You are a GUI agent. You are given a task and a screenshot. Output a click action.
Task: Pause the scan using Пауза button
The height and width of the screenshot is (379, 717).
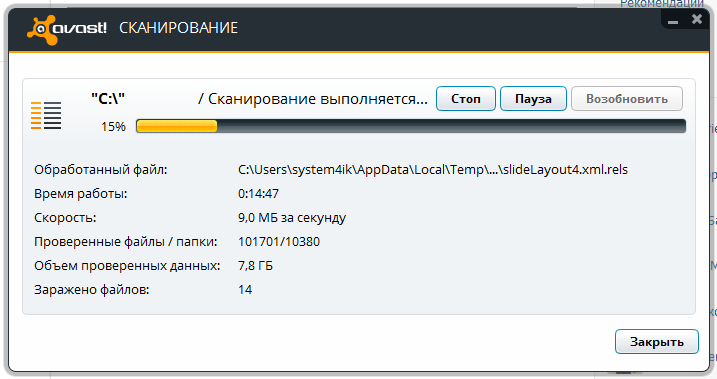[x=533, y=99]
